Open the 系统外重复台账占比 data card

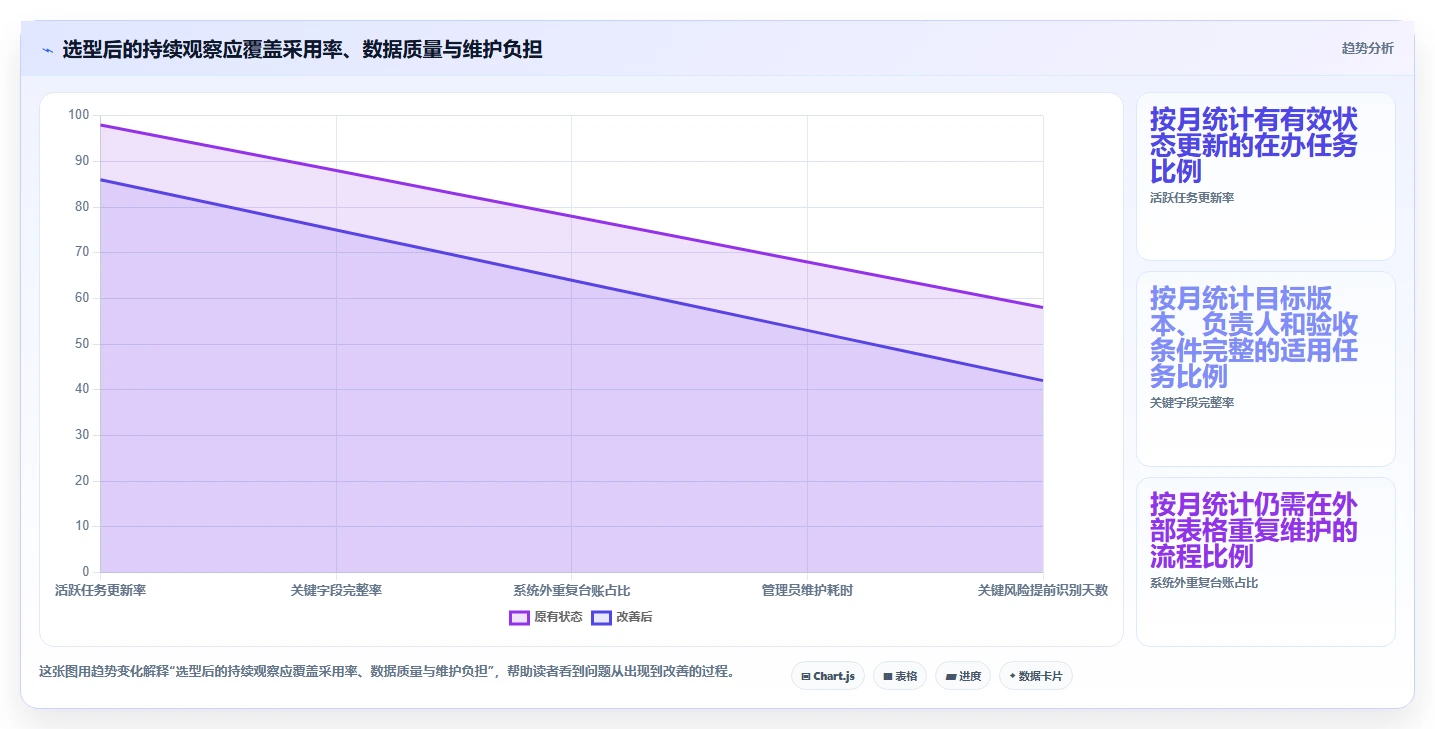pos(1265,562)
